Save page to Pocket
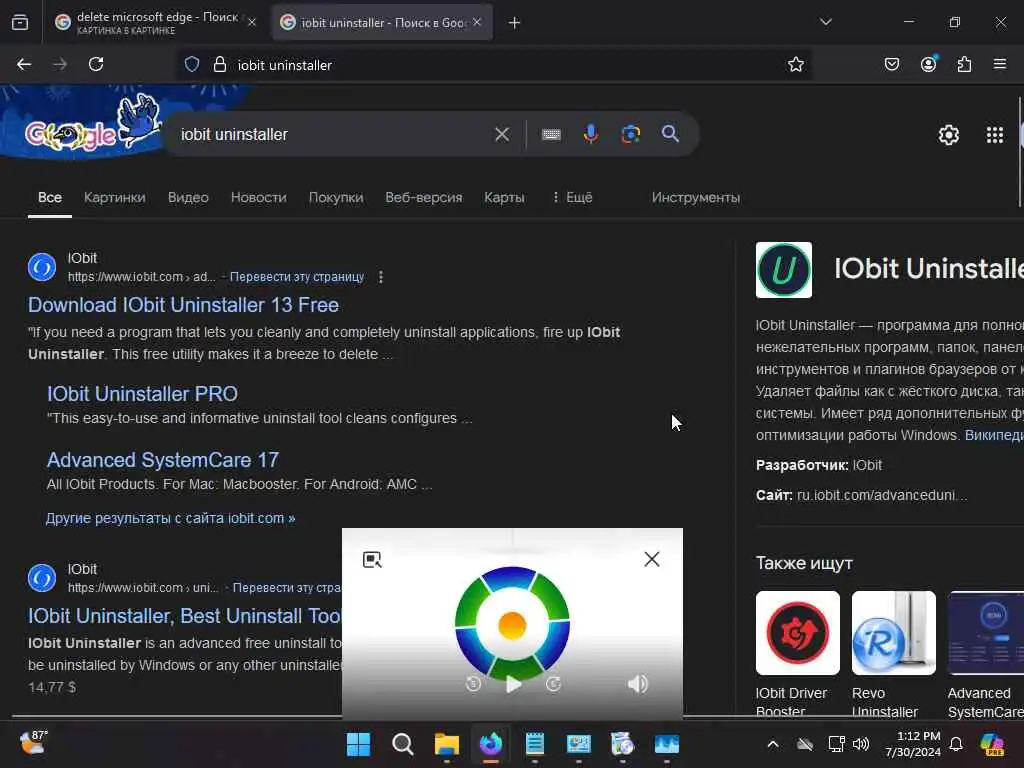This screenshot has width=1024, height=768. coord(891,64)
